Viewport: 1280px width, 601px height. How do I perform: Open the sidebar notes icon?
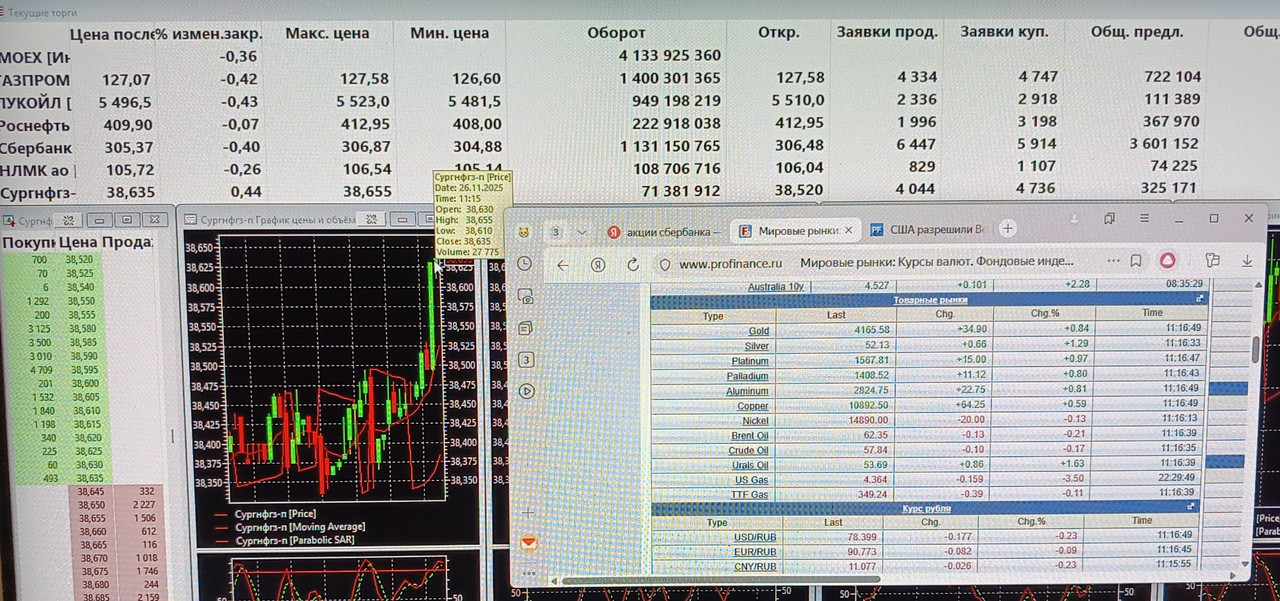tap(527, 327)
